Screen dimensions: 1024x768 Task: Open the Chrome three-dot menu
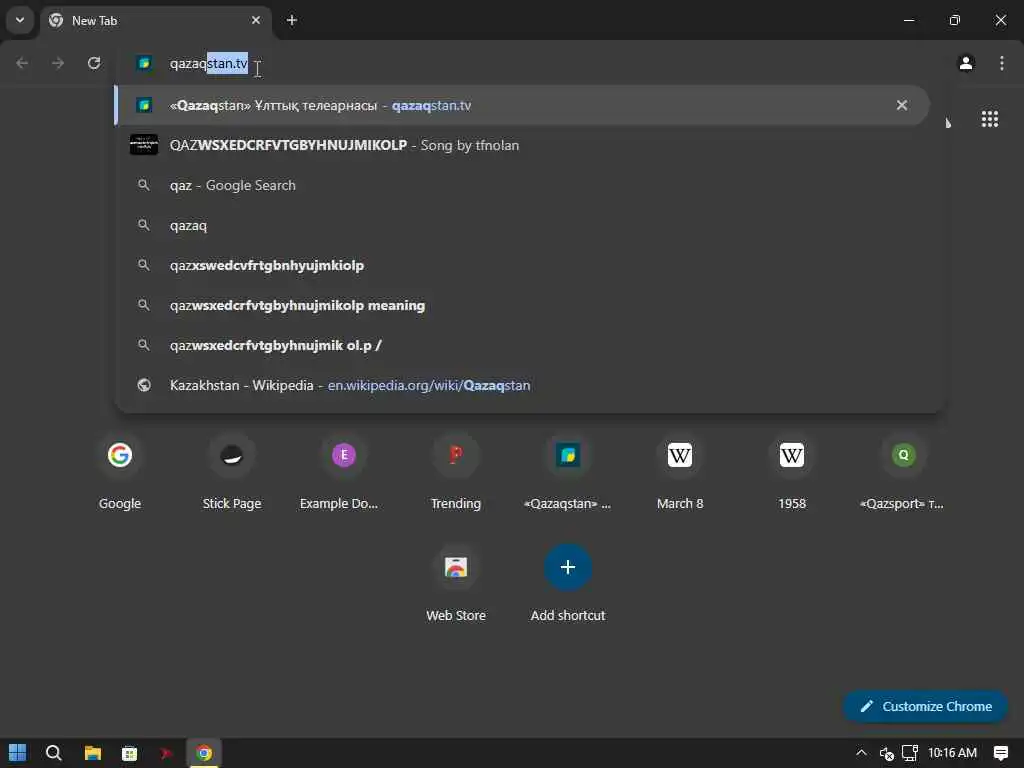click(x=1002, y=63)
